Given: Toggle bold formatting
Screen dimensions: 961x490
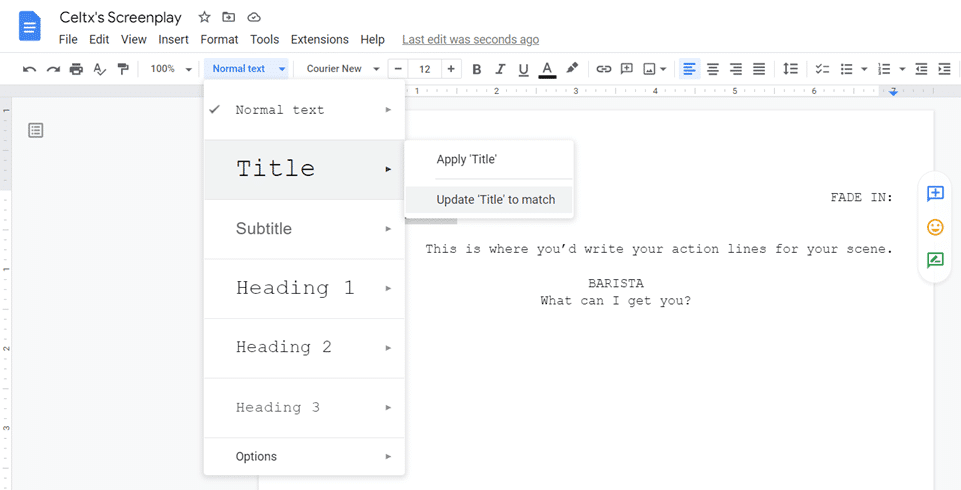Looking at the screenshot, I should pyautogui.click(x=477, y=69).
